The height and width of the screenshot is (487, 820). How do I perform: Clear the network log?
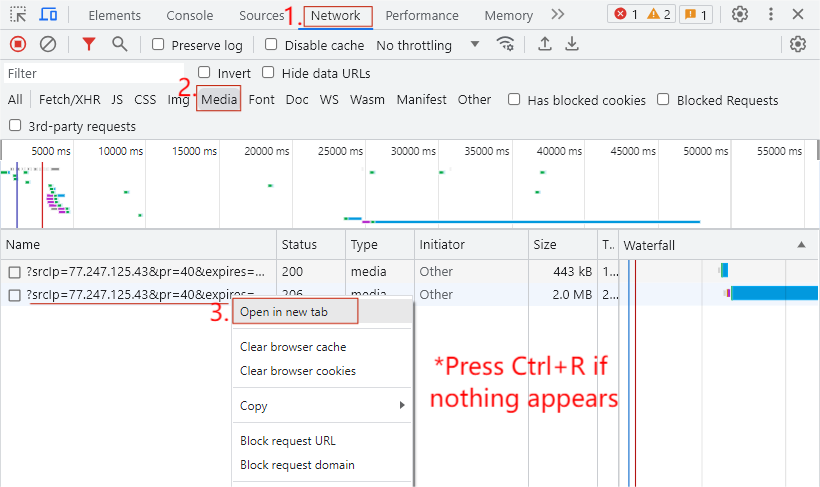point(48,44)
